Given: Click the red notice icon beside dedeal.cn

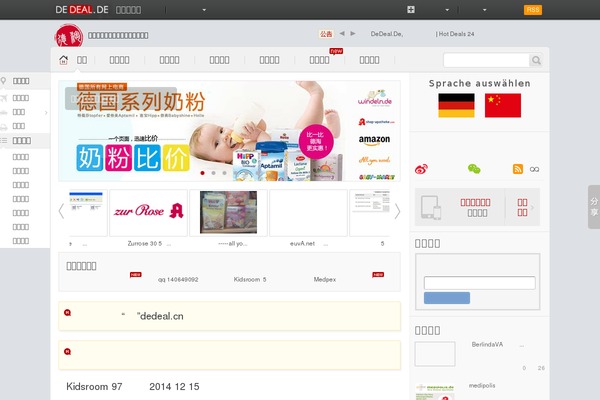Looking at the screenshot, I should pyautogui.click(x=67, y=313).
